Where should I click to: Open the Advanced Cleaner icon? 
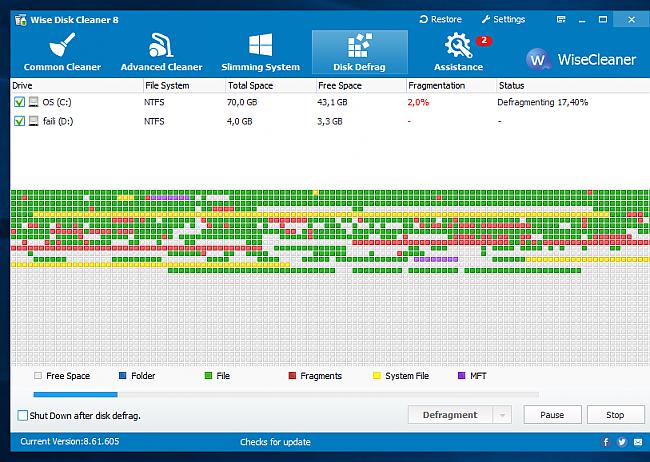point(161,45)
